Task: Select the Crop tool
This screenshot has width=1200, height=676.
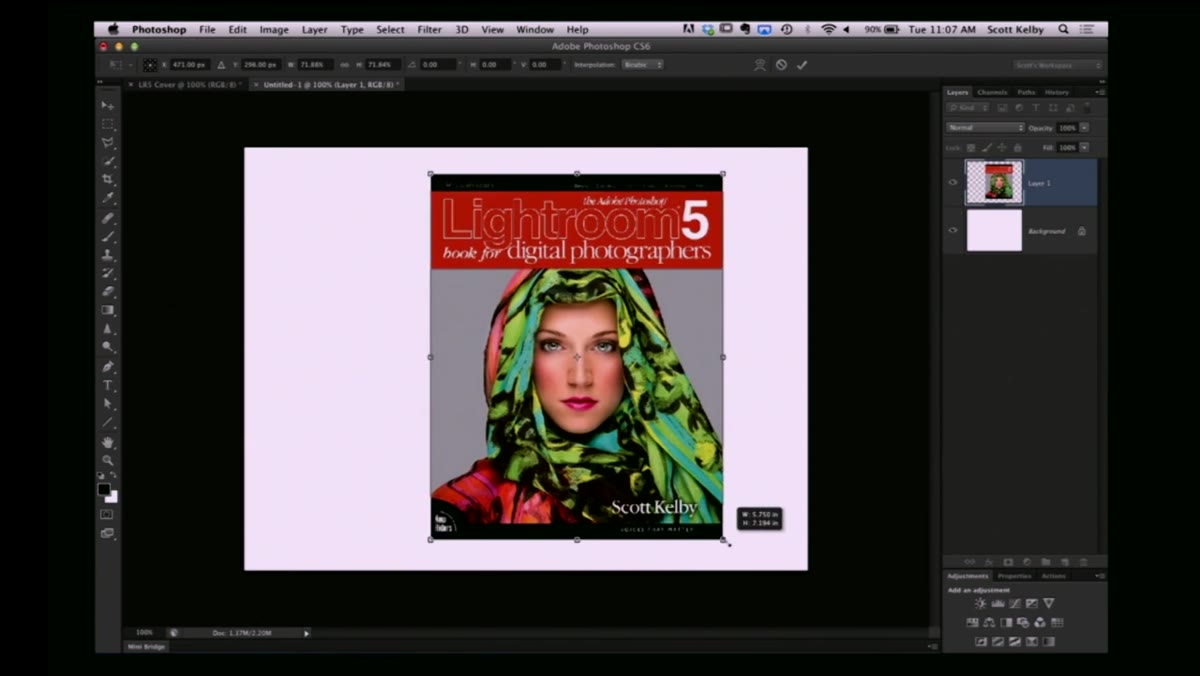Action: (x=107, y=179)
